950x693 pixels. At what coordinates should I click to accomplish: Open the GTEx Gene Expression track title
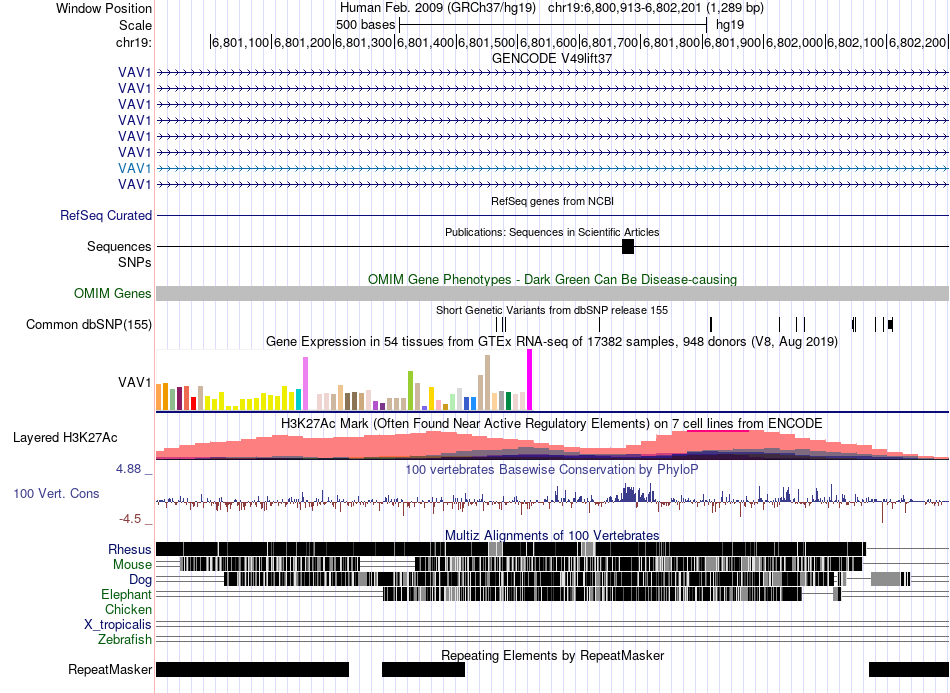tap(552, 342)
